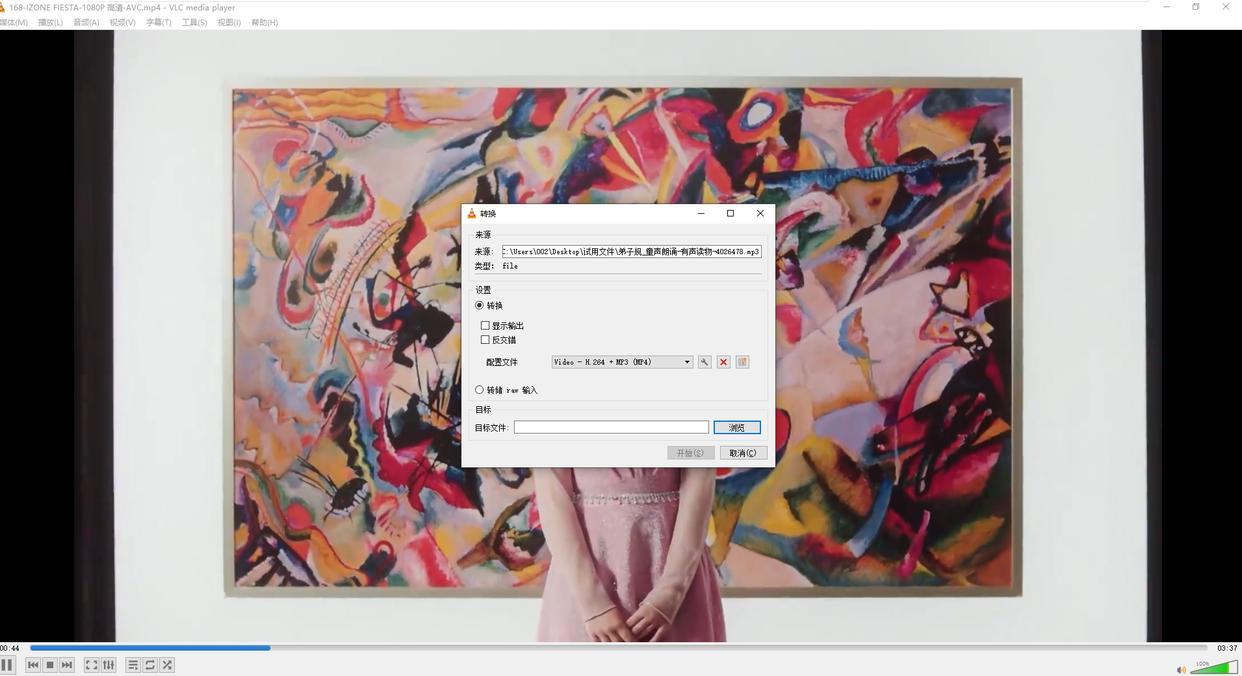Screen dimensions: 1242x676
Task: Show the playlist panel
Action: pyautogui.click(x=133, y=665)
